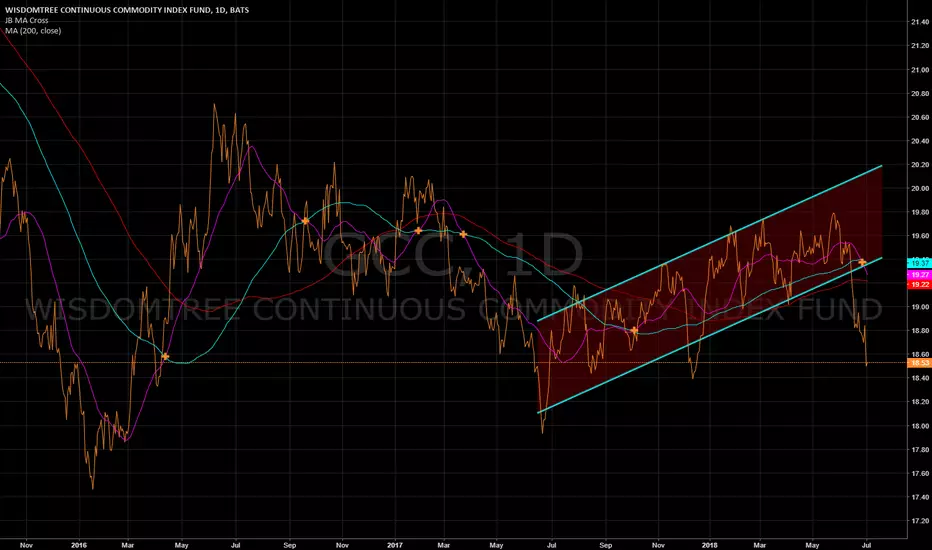932x550 pixels.
Task: Select the MA (200, close) indicator label
Action: (x=33, y=30)
